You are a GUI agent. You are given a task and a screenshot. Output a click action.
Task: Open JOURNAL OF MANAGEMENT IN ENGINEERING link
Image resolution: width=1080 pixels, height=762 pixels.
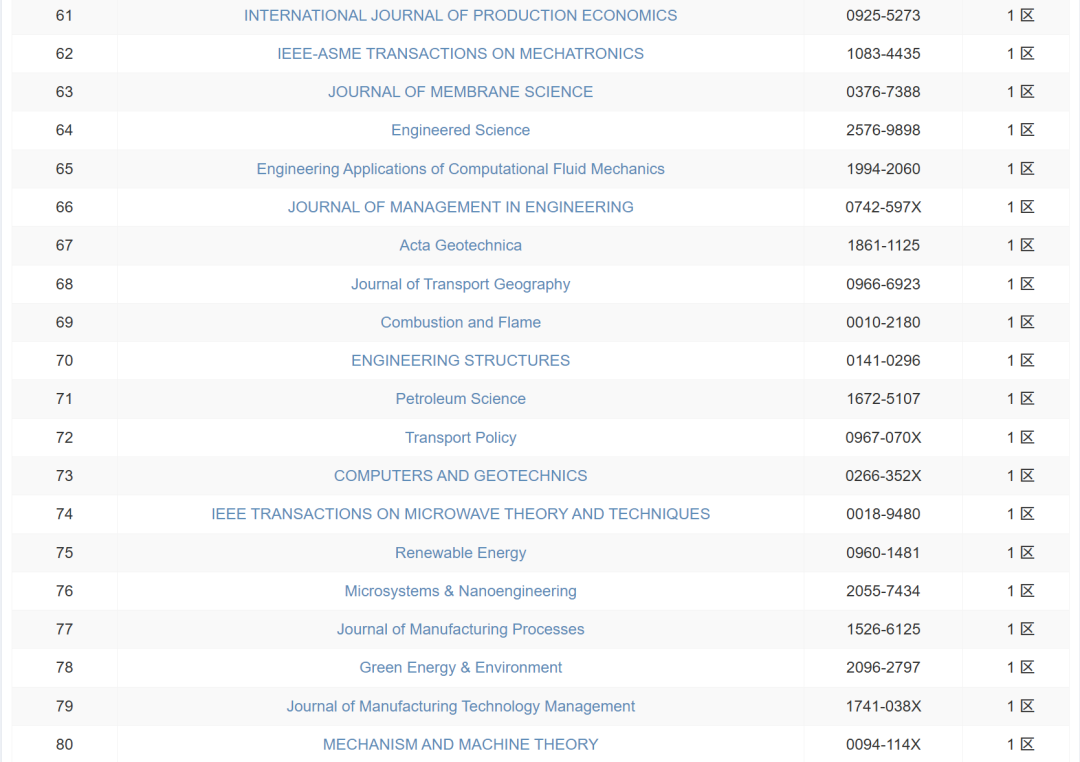tap(460, 207)
